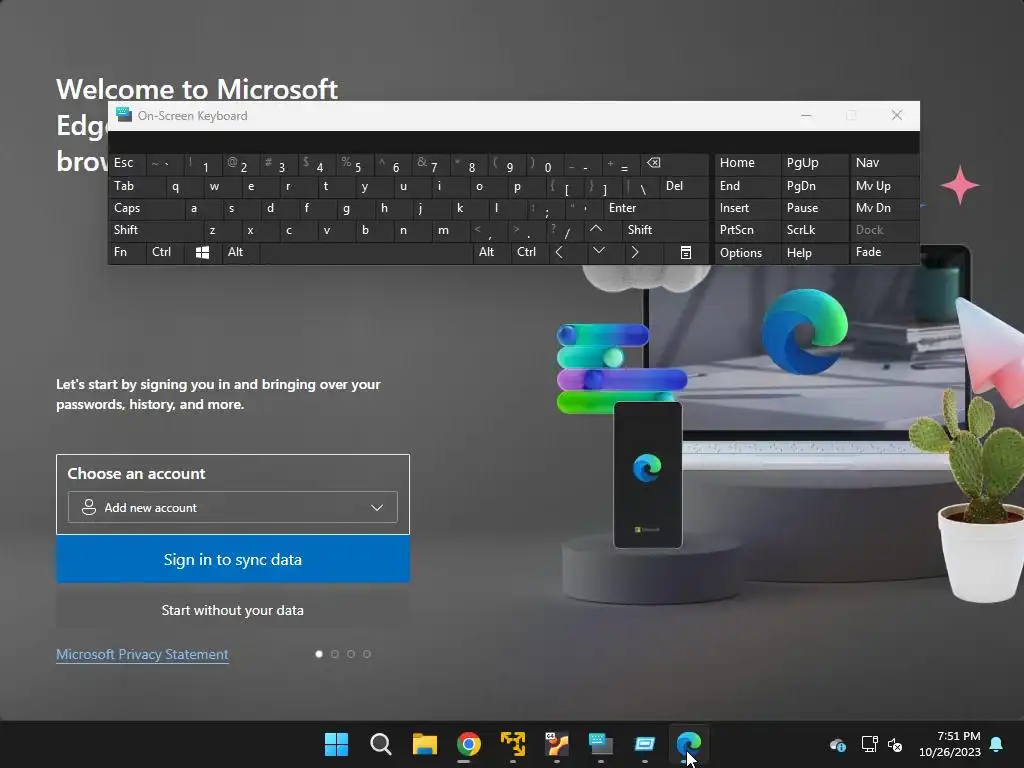Open the Windows Start menu on taskbar
This screenshot has width=1024, height=768.
[336, 744]
